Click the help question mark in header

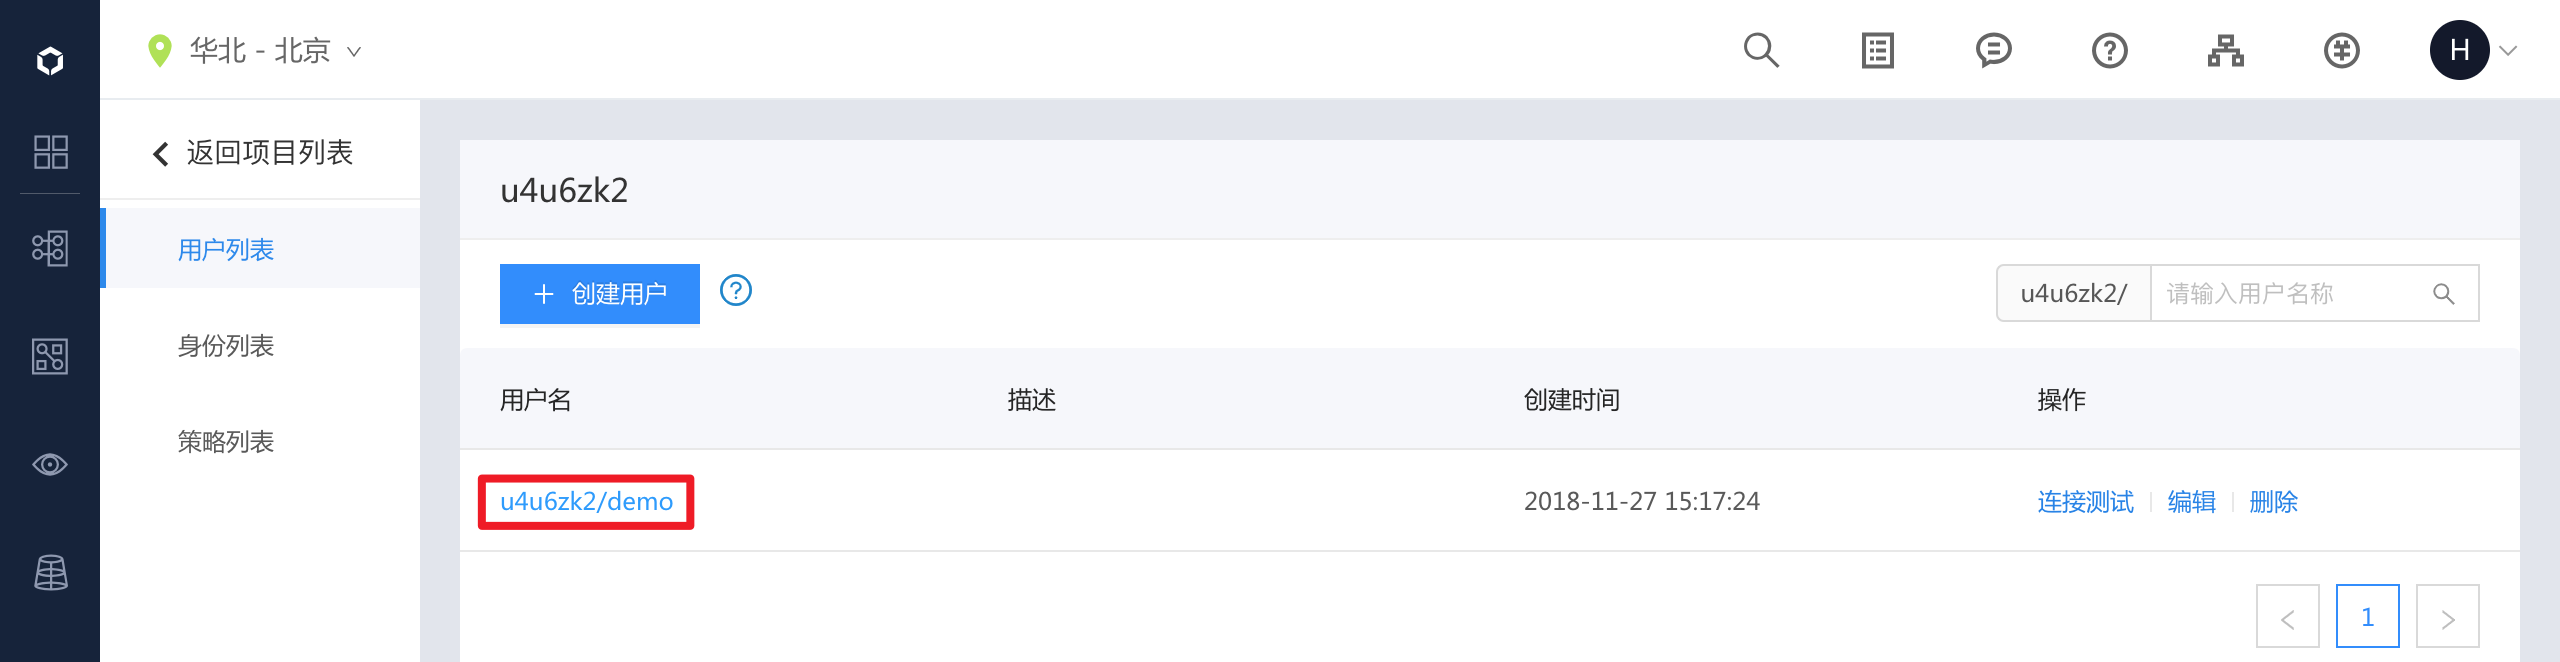coord(2109,50)
